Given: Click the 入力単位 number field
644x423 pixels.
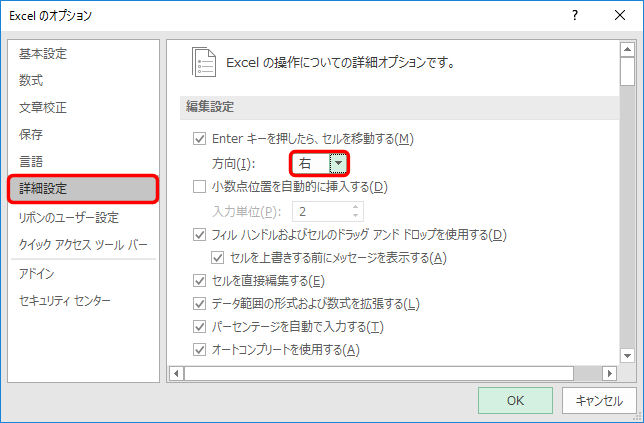Looking at the screenshot, I should point(322,212).
